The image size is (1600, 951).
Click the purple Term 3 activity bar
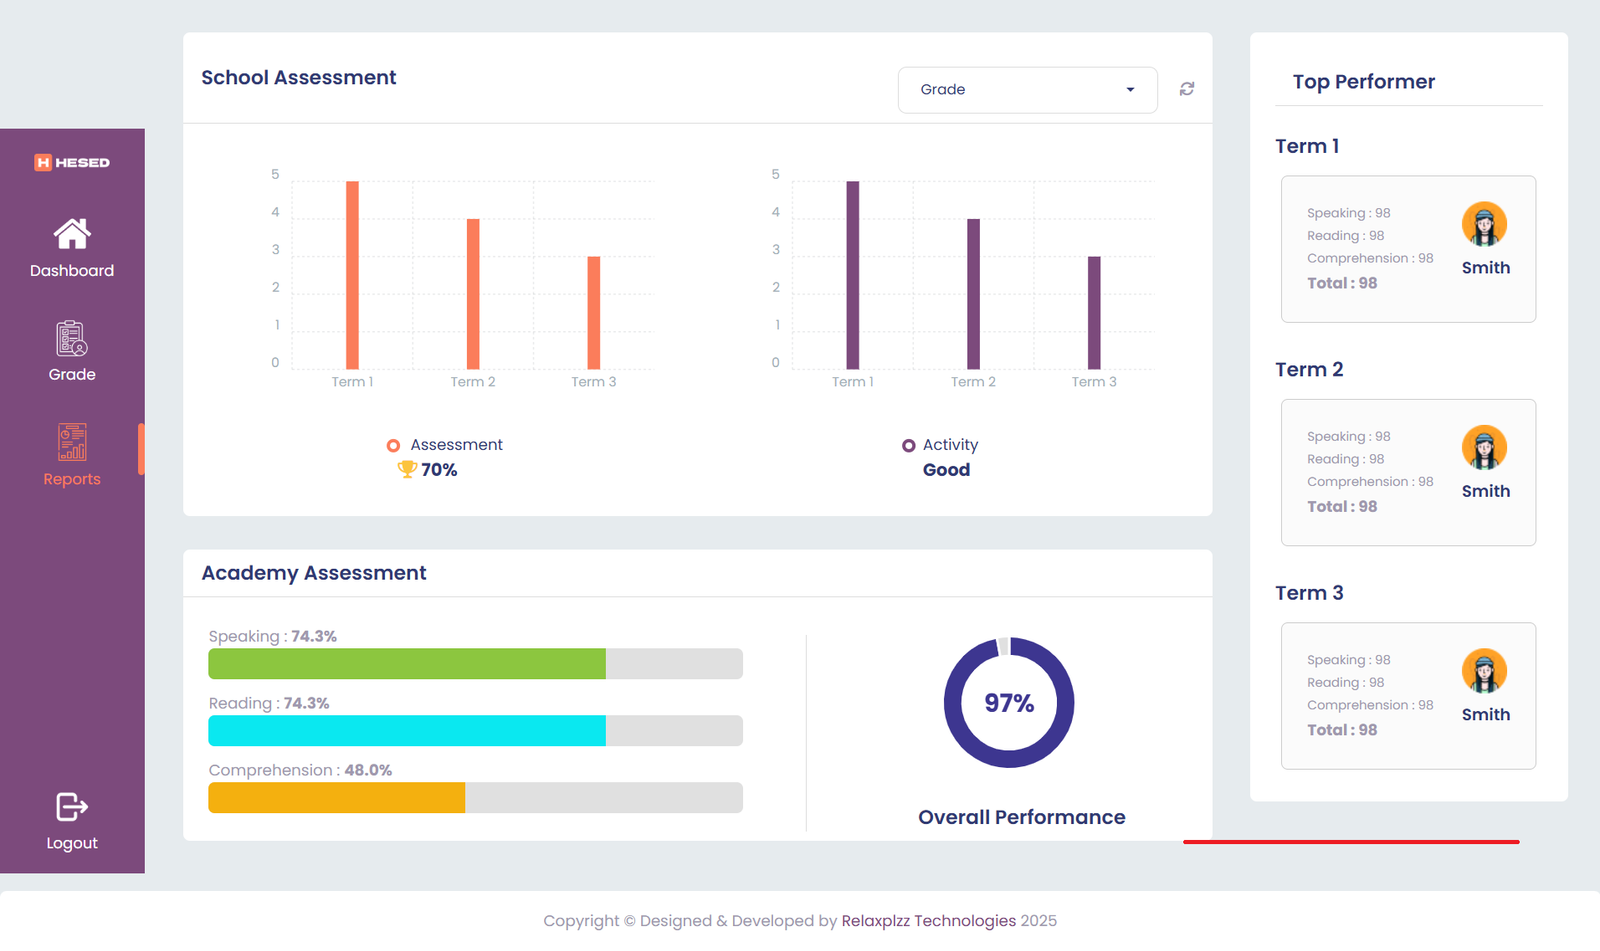1094,313
